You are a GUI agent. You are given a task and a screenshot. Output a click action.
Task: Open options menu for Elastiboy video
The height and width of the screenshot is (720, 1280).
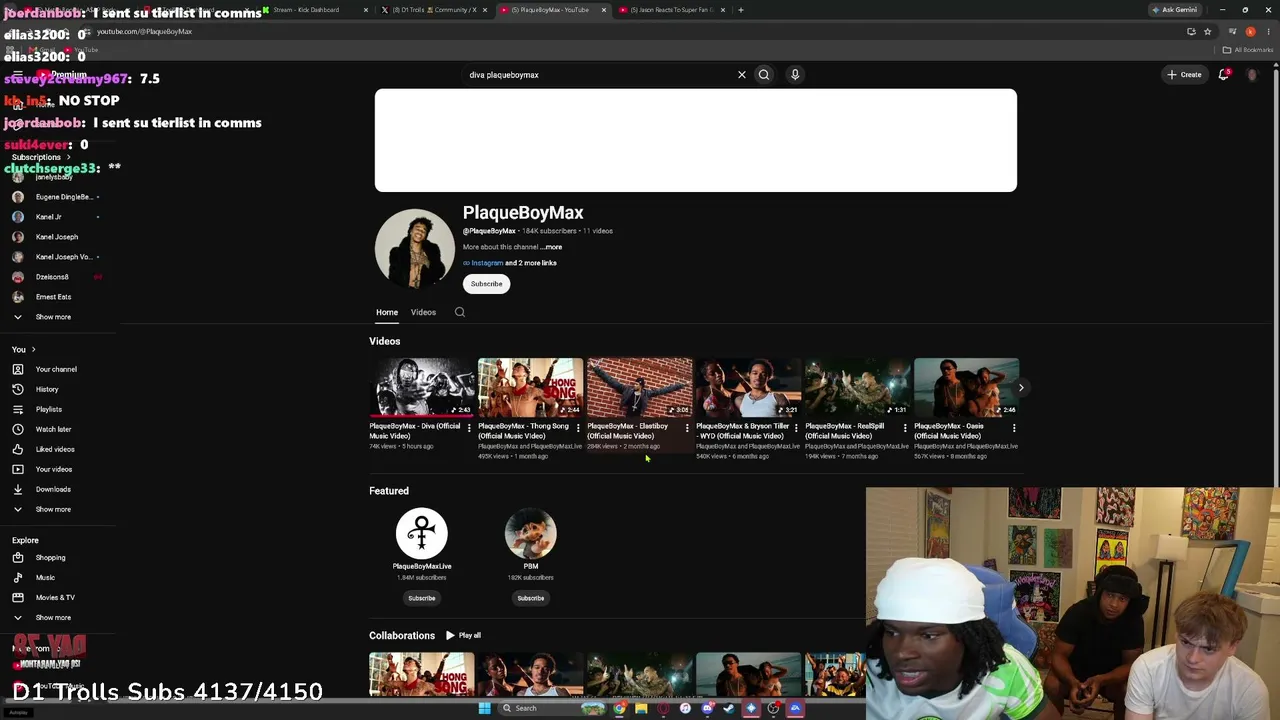coord(687,428)
